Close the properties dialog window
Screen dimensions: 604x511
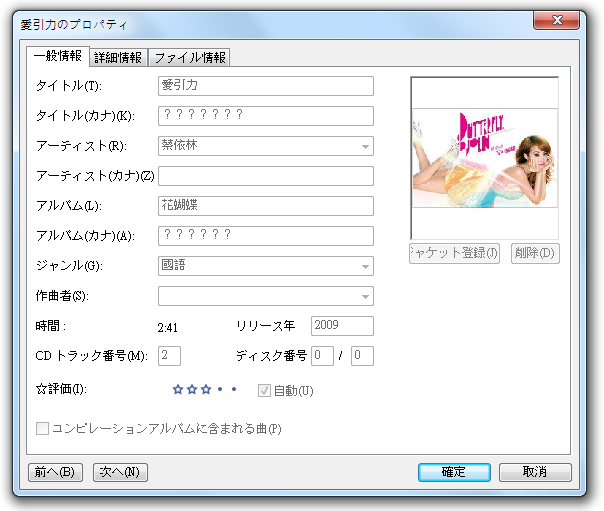[x=556, y=20]
